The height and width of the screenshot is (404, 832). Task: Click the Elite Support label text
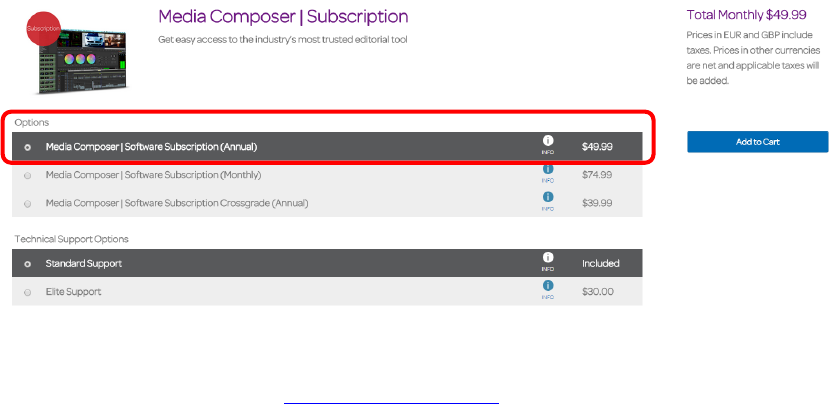[73, 292]
